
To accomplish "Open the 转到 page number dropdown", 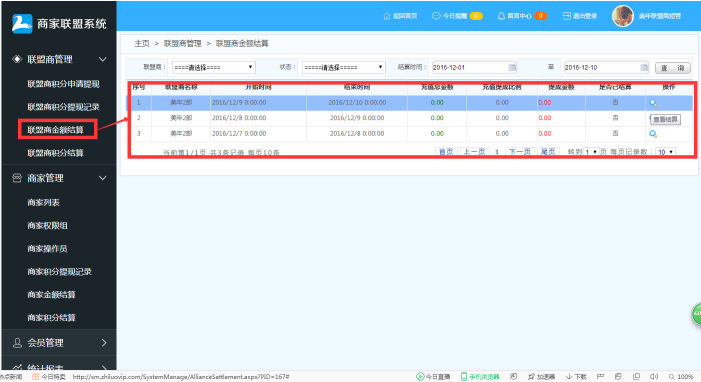I will coord(591,152).
